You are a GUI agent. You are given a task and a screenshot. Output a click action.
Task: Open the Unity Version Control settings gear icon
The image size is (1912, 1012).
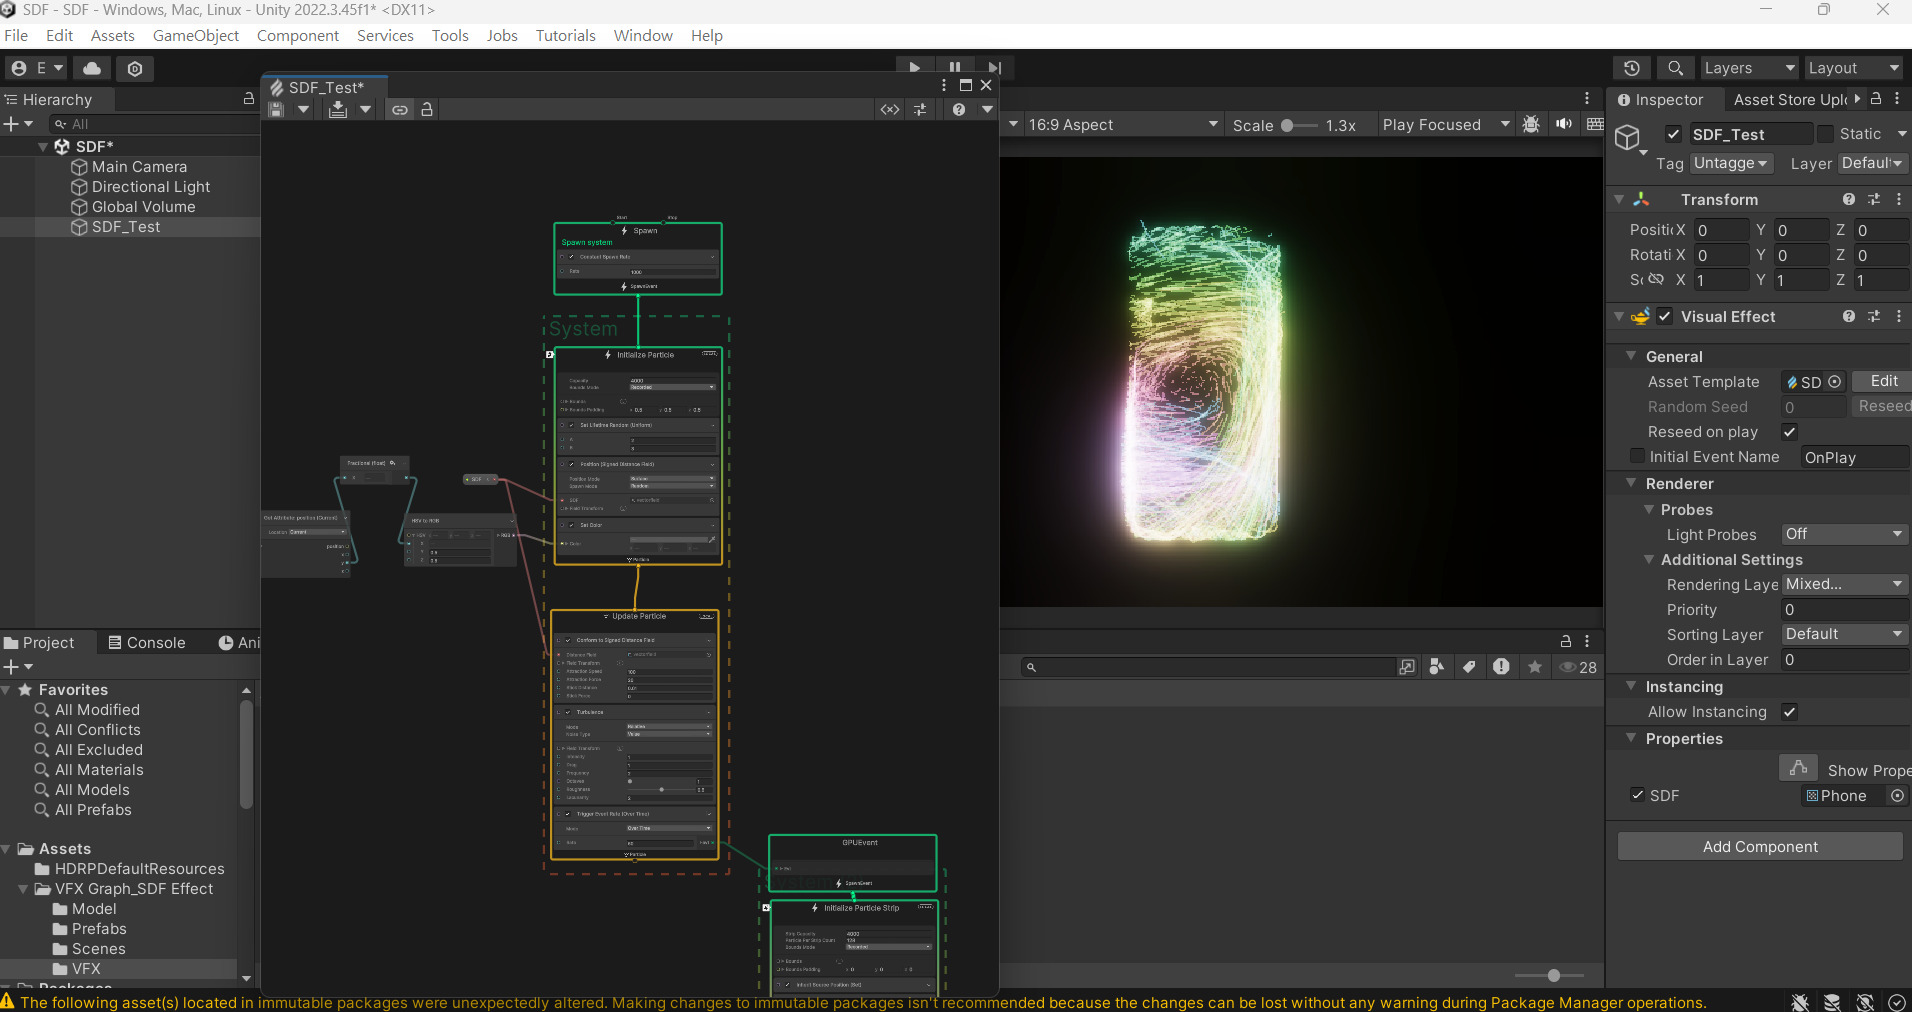pyautogui.click(x=135, y=68)
